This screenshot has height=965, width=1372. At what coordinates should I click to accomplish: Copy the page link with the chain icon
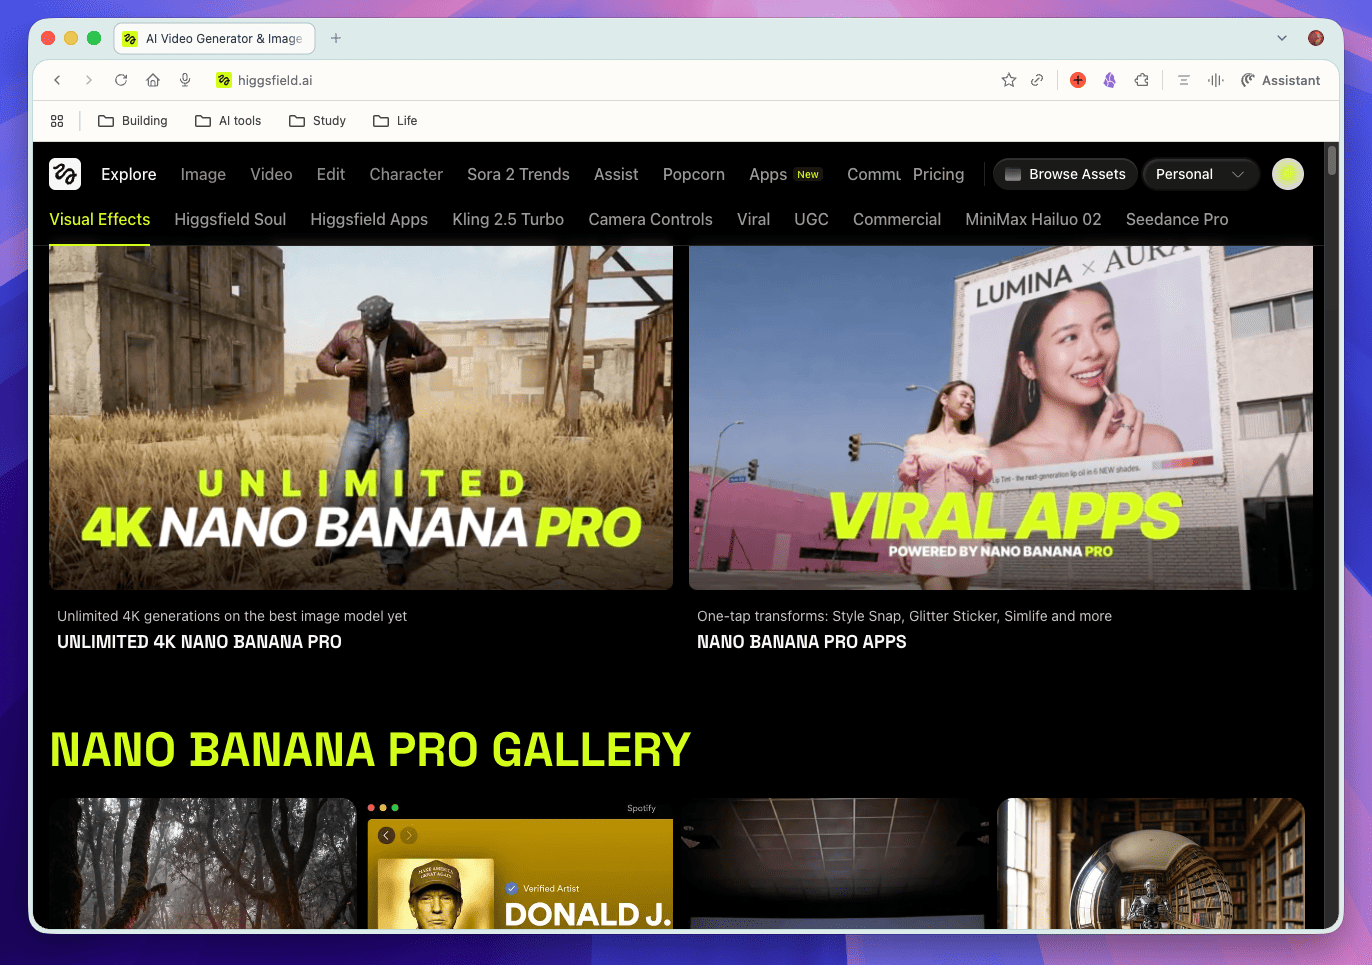[x=1037, y=80]
